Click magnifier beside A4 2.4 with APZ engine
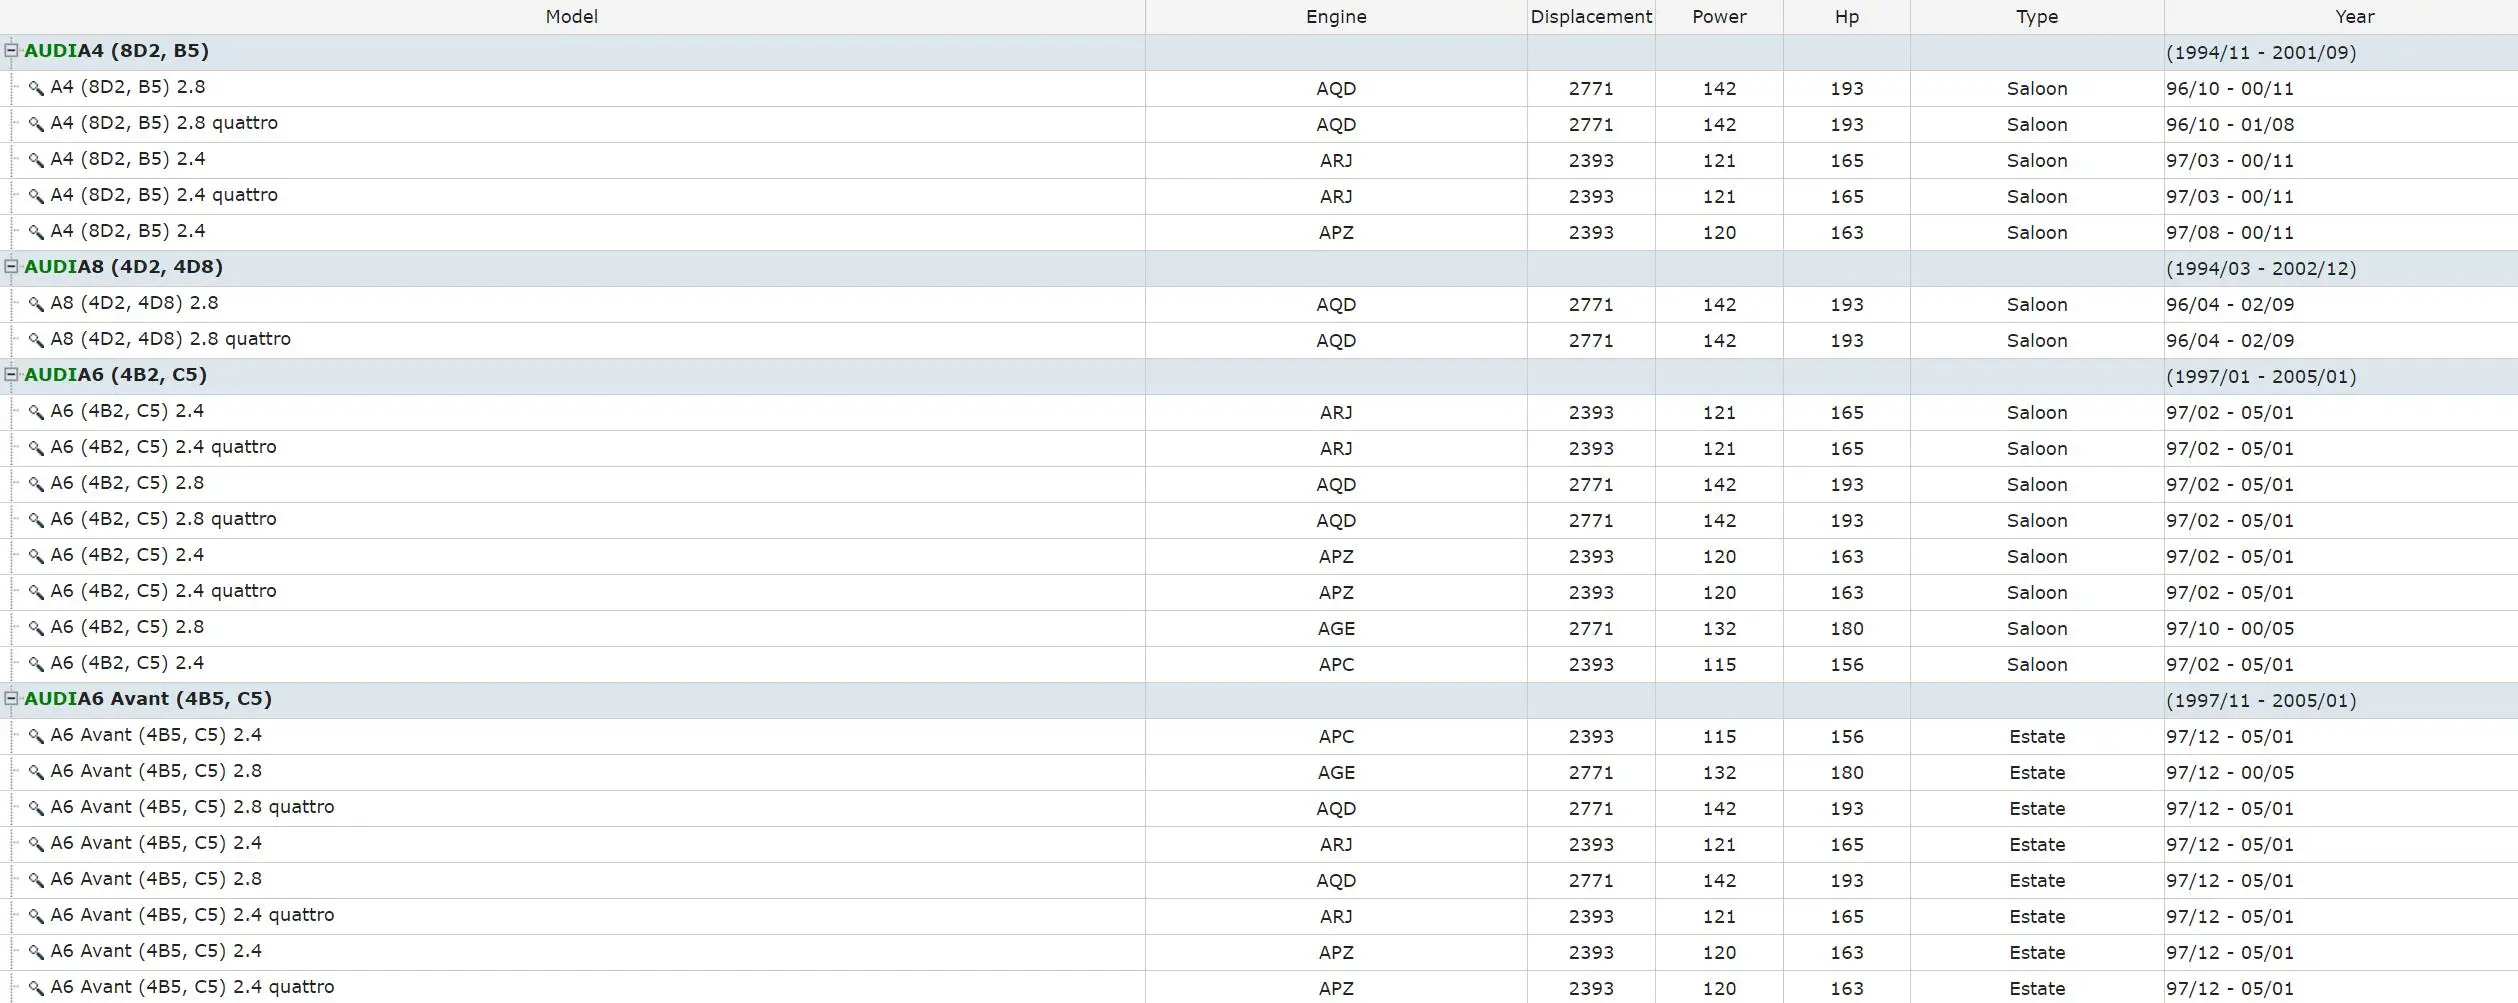The width and height of the screenshot is (2518, 1003). point(36,232)
